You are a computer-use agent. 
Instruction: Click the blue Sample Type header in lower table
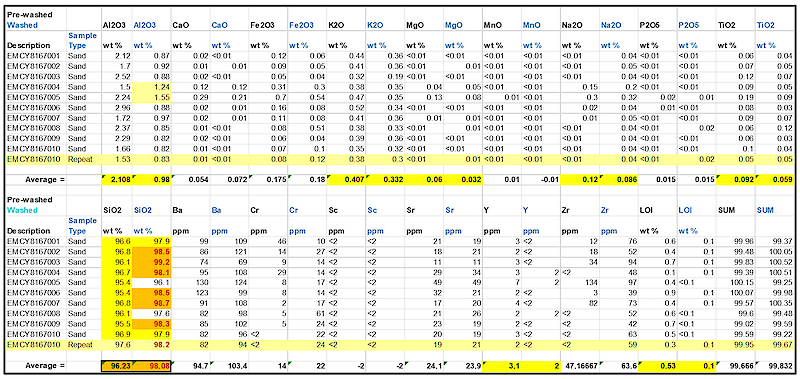(82, 225)
